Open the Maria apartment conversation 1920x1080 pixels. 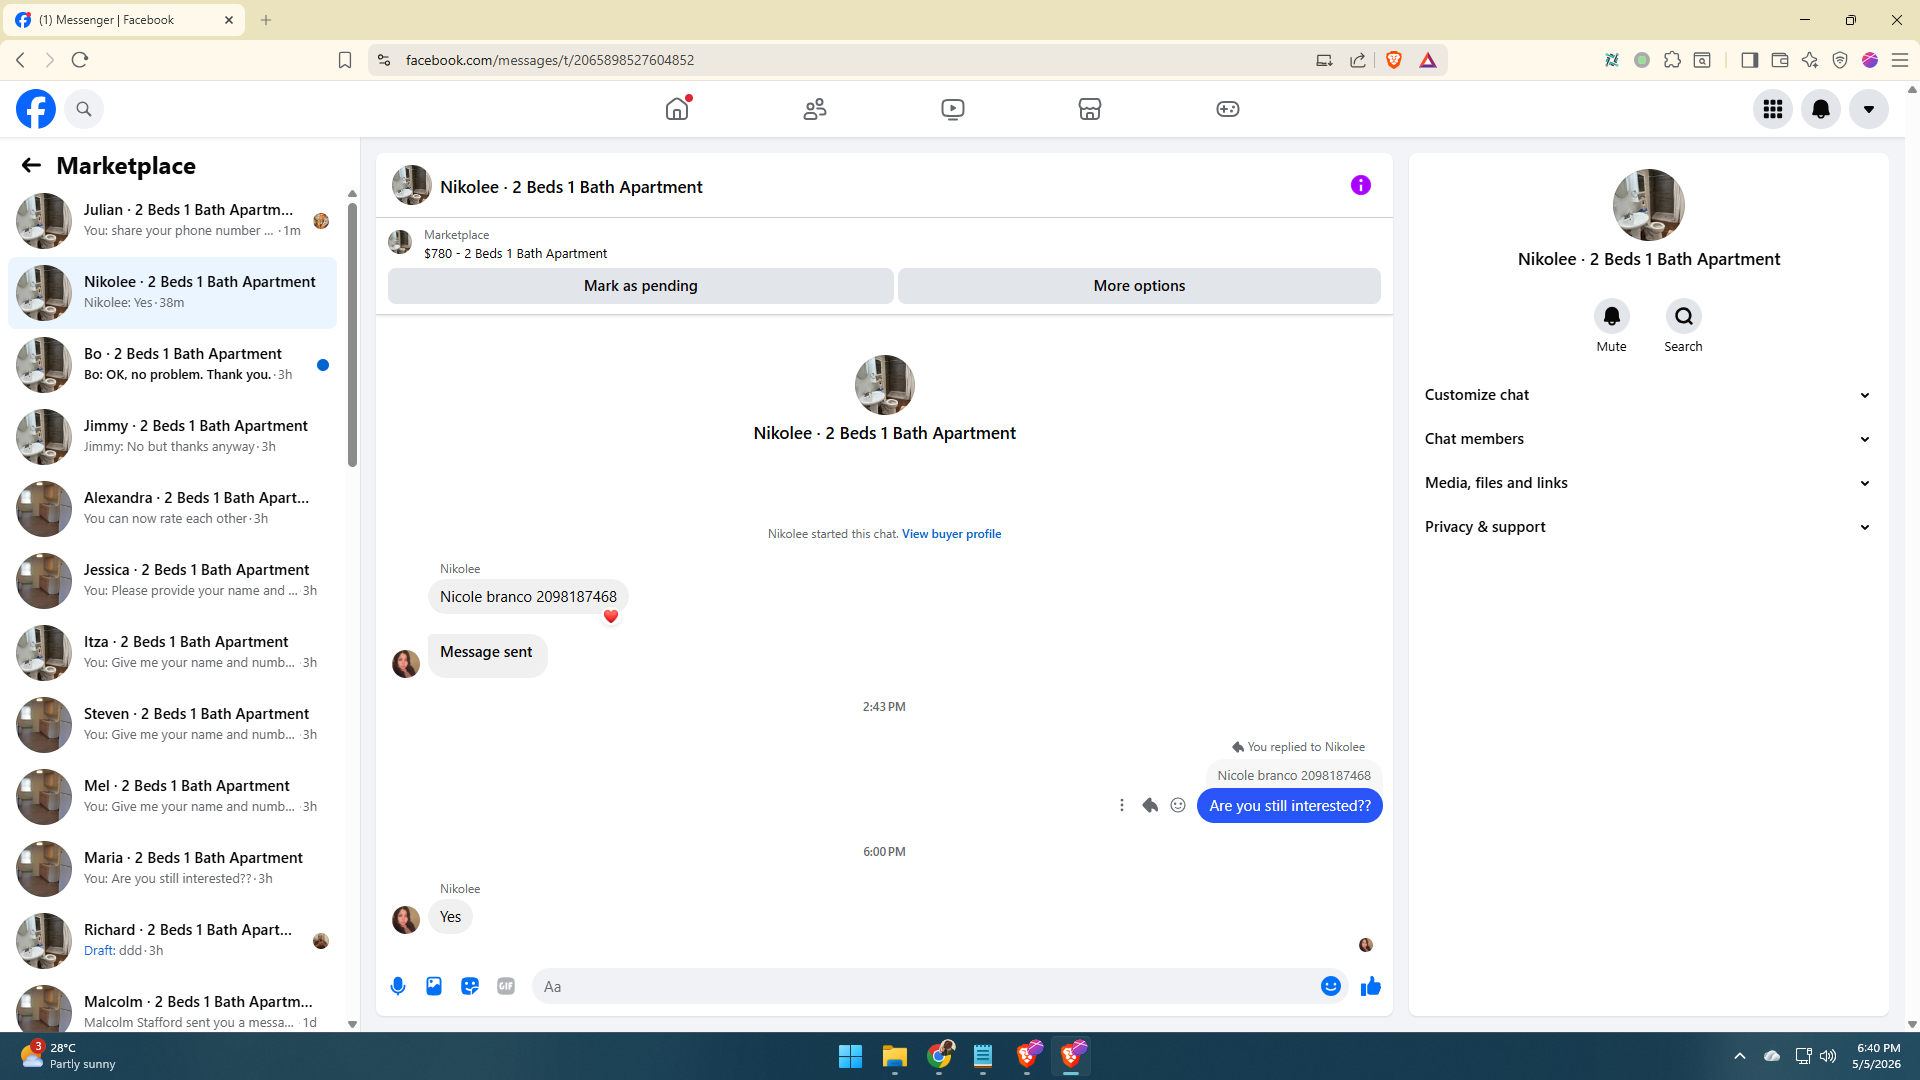pyautogui.click(x=173, y=868)
